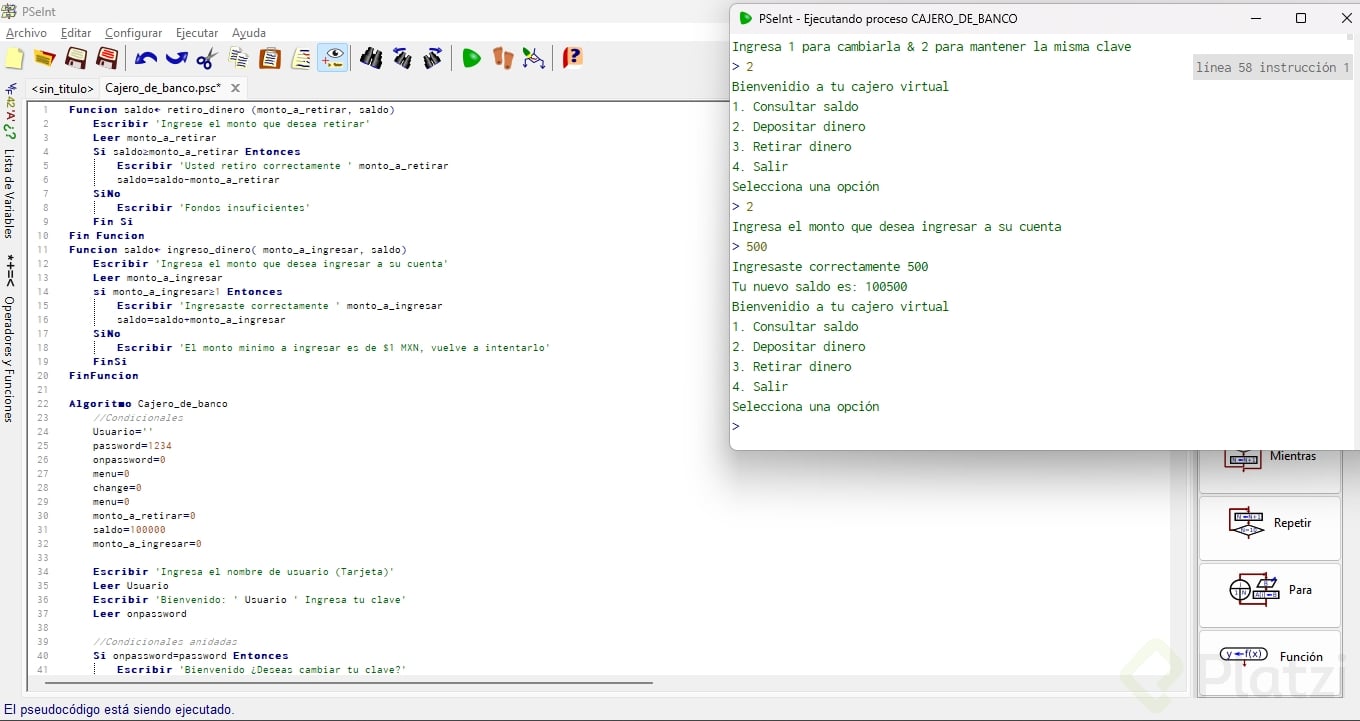Undo the last edit with the blue arrow
Screen dimensions: 1360x721
point(146,58)
